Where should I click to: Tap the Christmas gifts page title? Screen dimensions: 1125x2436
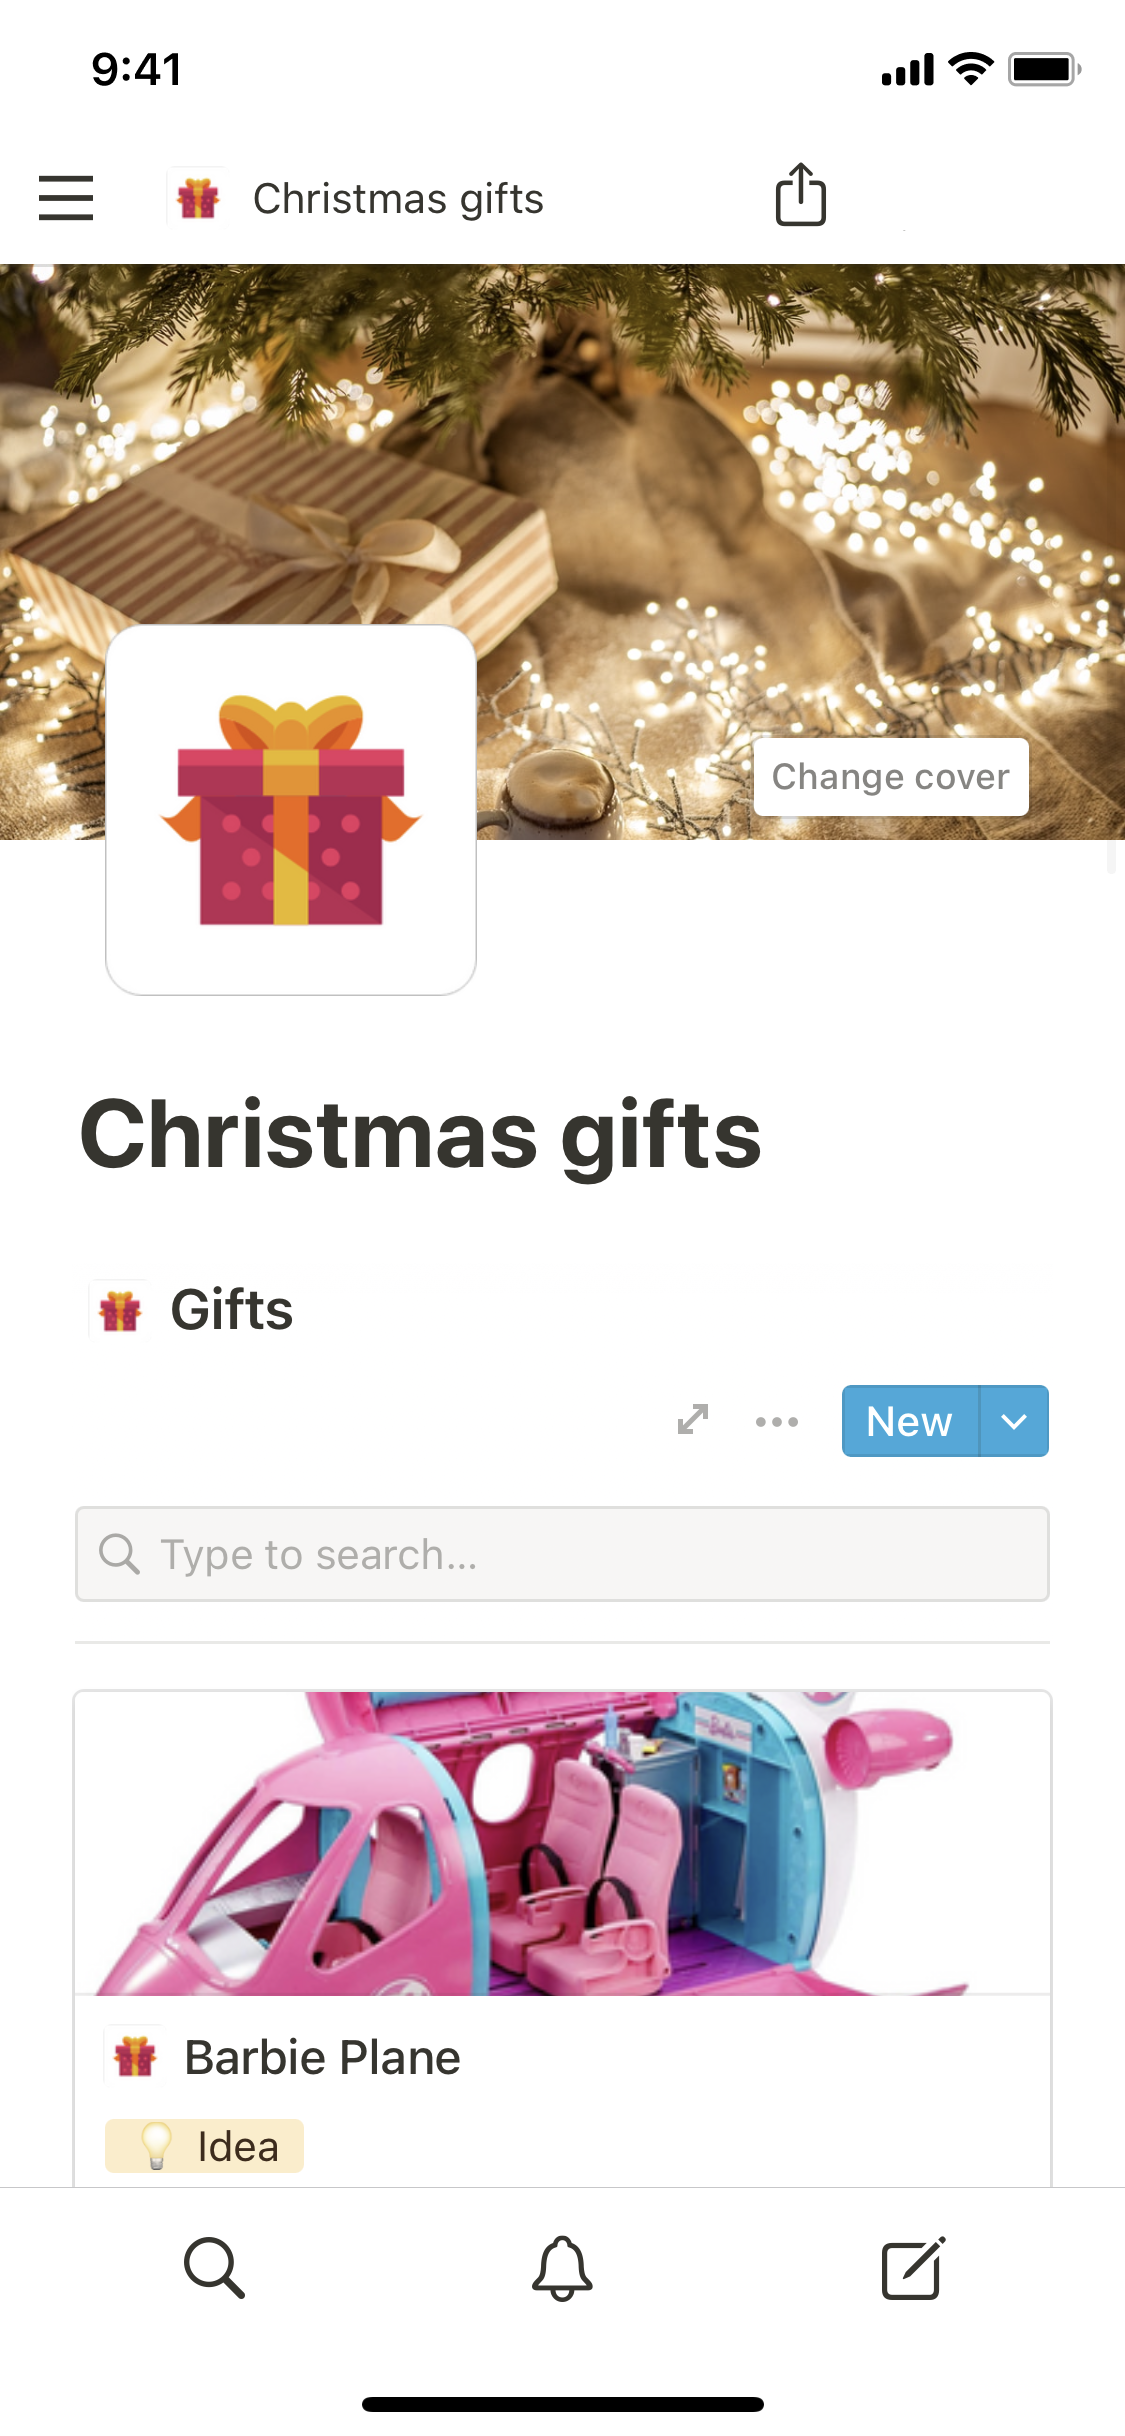pos(420,1135)
